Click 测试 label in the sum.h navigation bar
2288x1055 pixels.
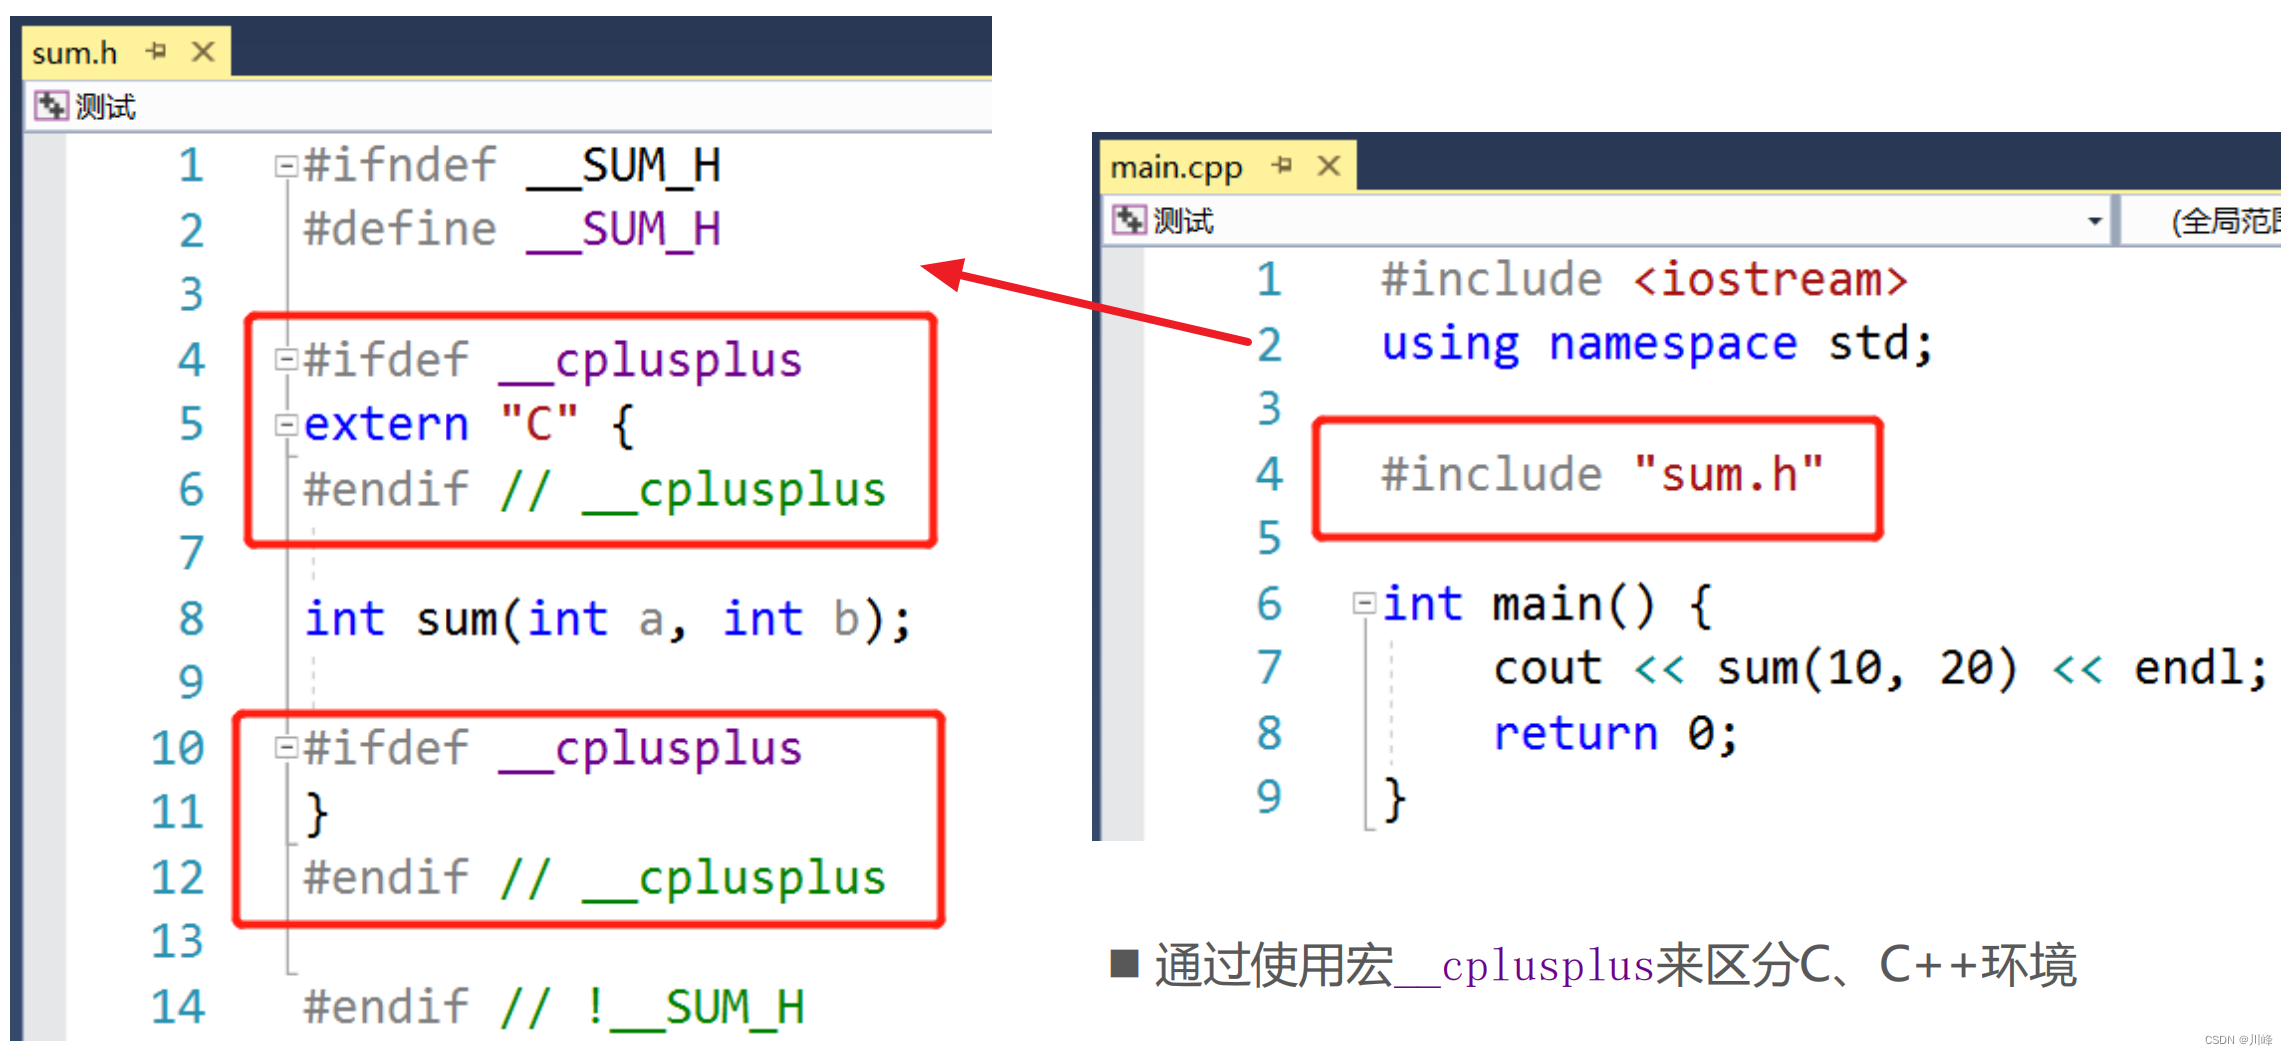105,106
